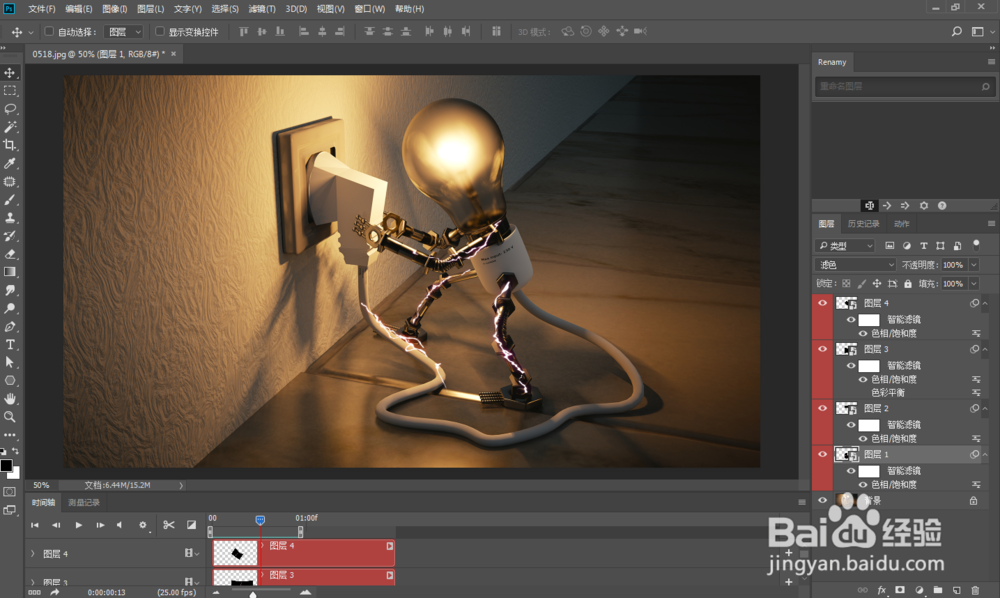Toggle the 自动选择 checkbox

[48, 31]
